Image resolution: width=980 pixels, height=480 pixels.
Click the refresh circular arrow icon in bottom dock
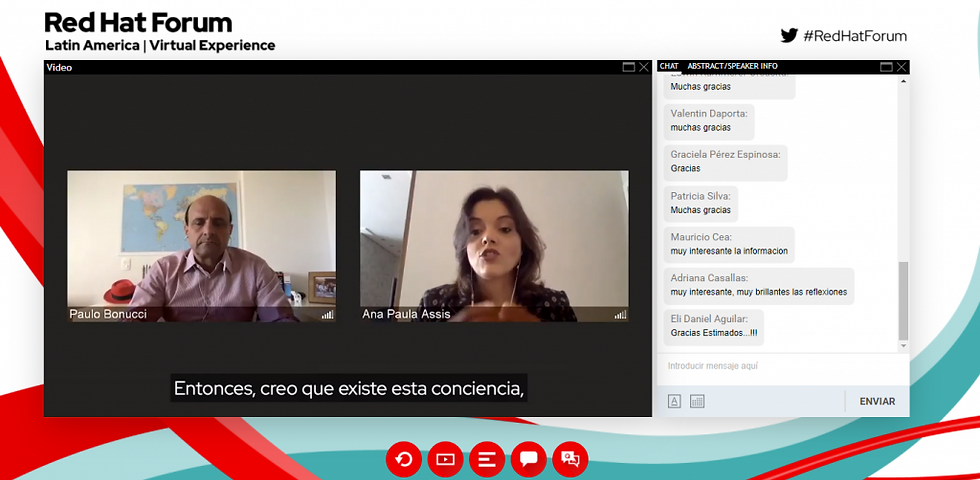pos(404,460)
